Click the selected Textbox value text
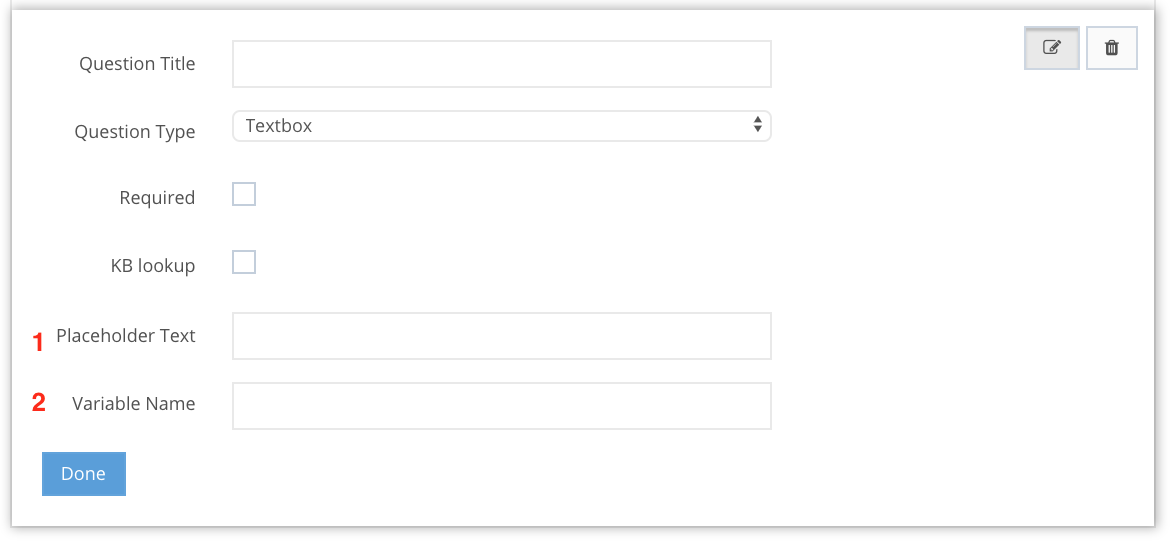 (279, 126)
